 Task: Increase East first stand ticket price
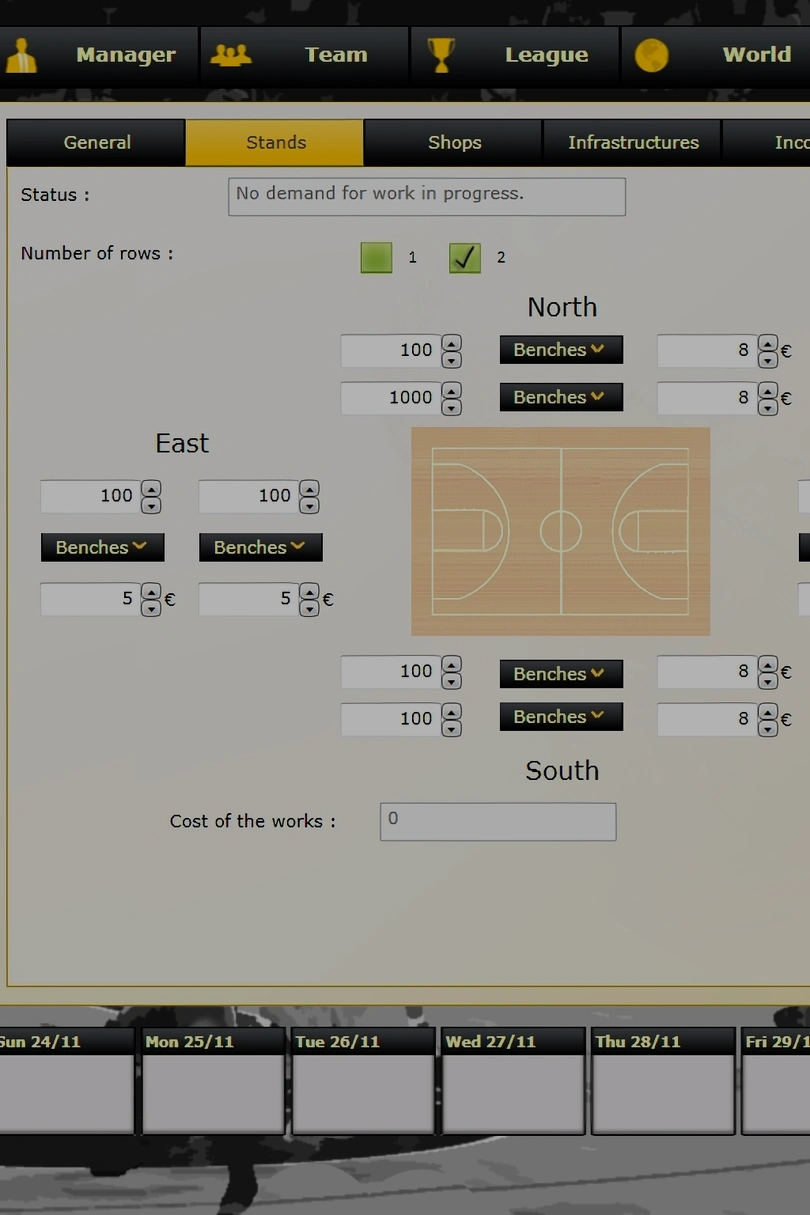coord(151,592)
